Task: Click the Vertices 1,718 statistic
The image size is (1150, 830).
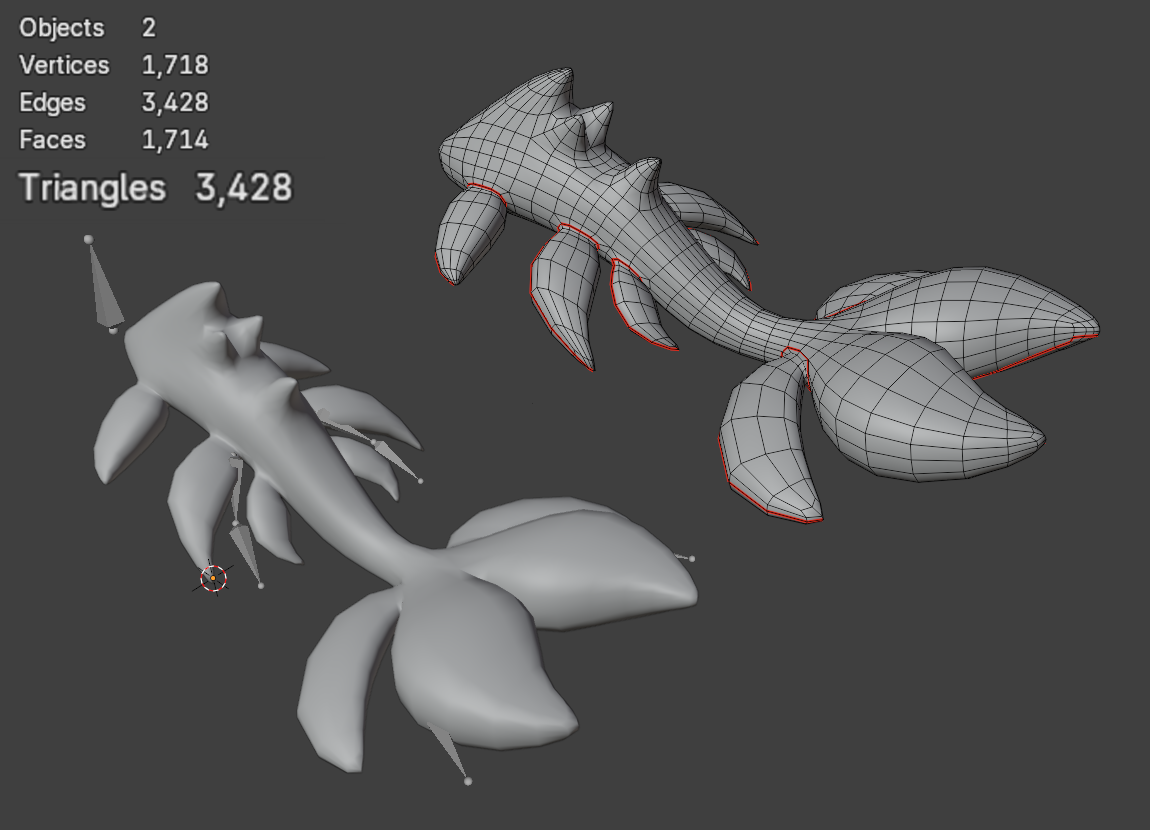Action: [x=114, y=65]
